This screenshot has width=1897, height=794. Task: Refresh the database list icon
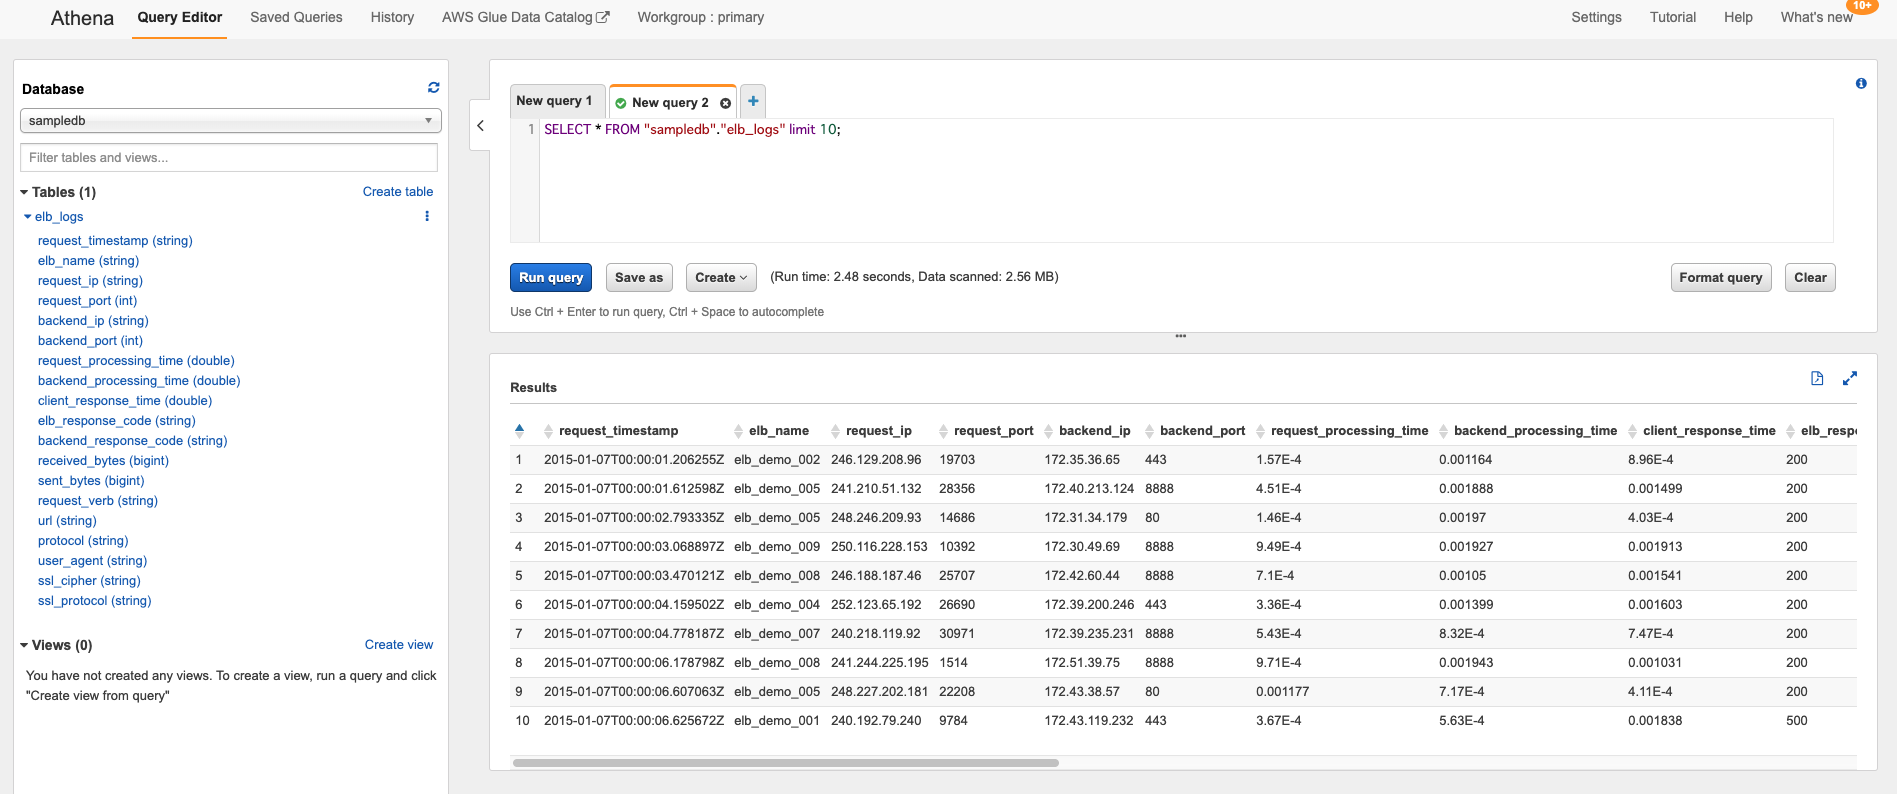click(x=433, y=88)
